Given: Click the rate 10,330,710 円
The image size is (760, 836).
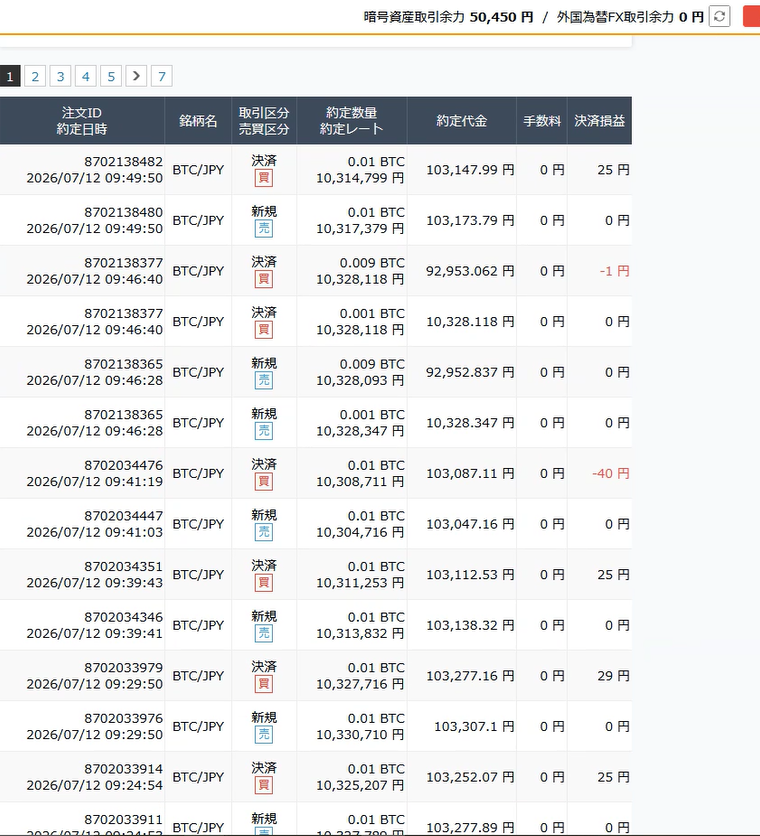Looking at the screenshot, I should 360,735.
